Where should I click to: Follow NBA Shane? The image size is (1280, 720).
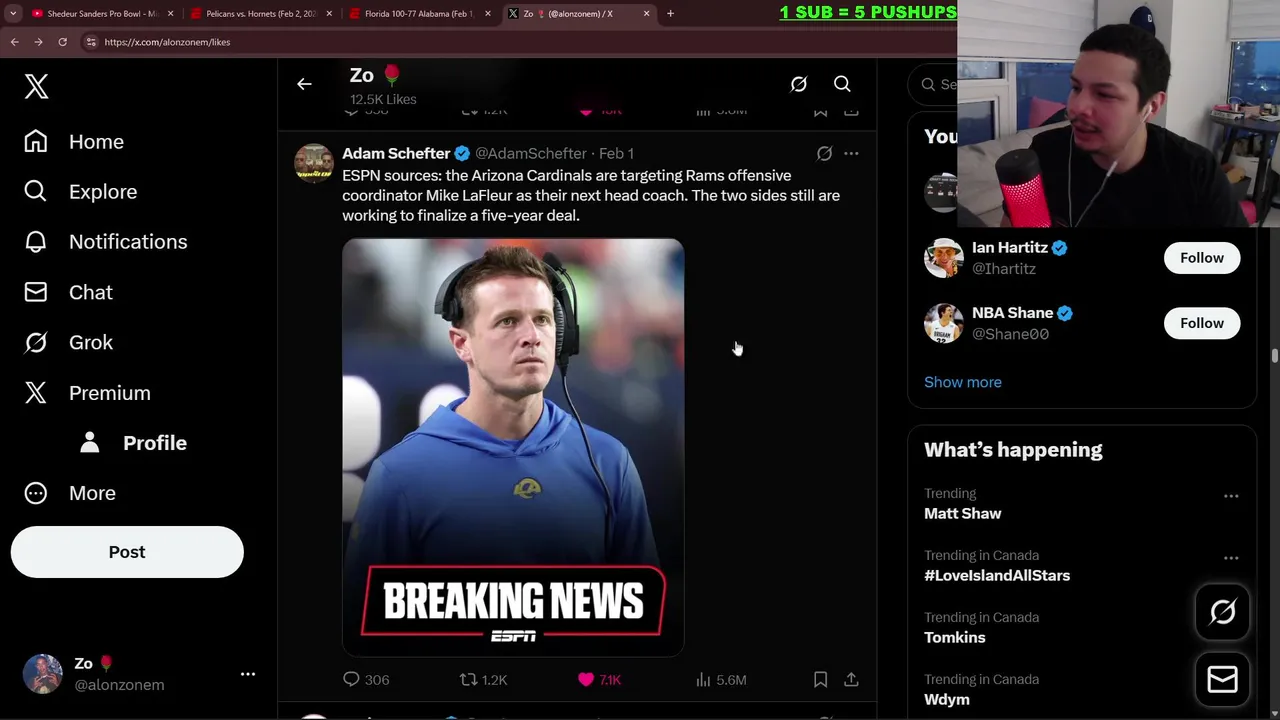click(1201, 323)
